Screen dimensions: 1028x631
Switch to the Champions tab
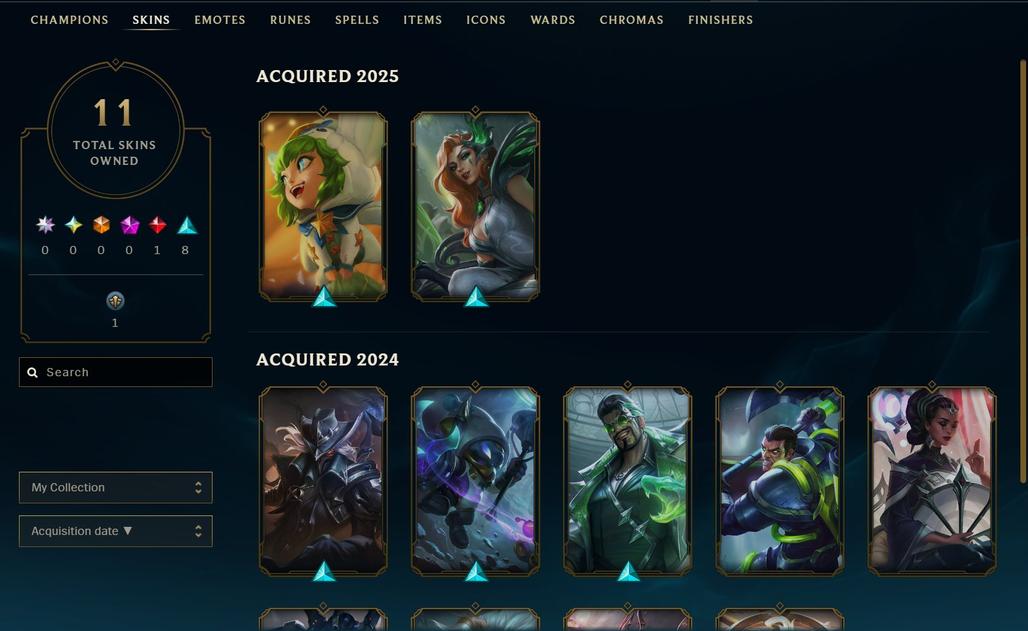coord(69,20)
